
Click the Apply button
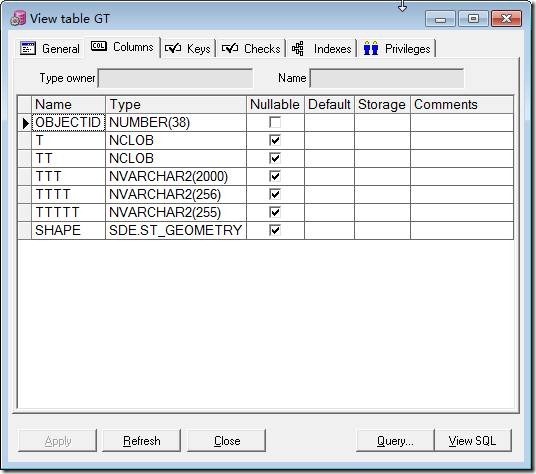pos(57,441)
